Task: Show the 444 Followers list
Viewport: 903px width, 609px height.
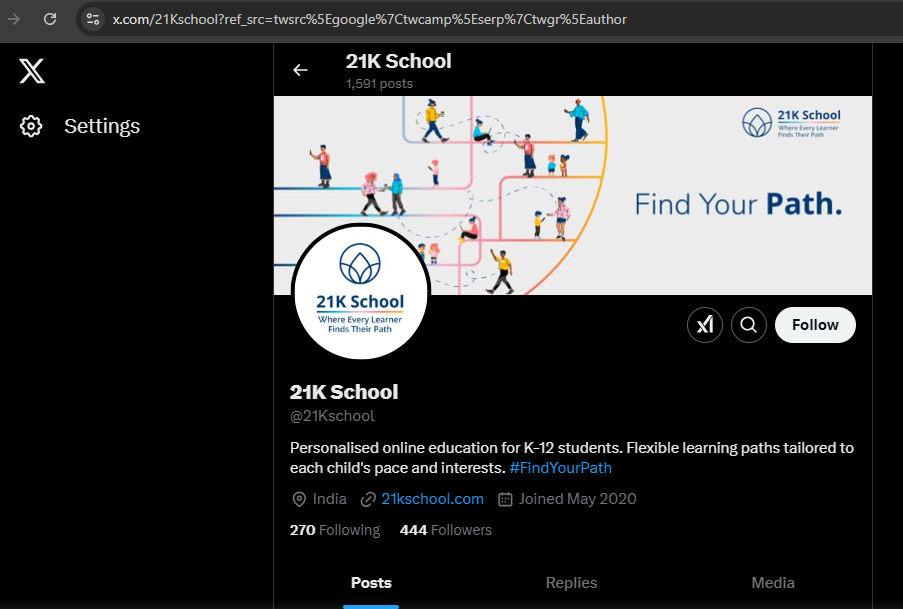Action: [x=446, y=530]
